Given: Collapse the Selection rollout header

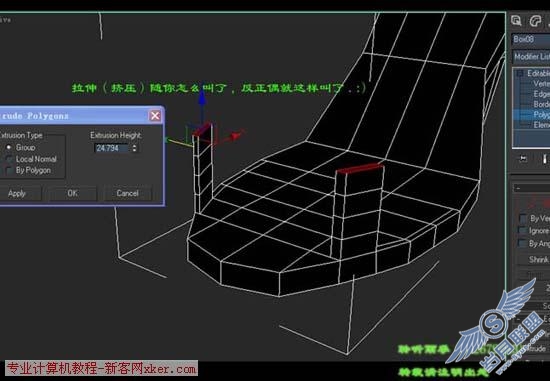Looking at the screenshot, I should [531, 188].
